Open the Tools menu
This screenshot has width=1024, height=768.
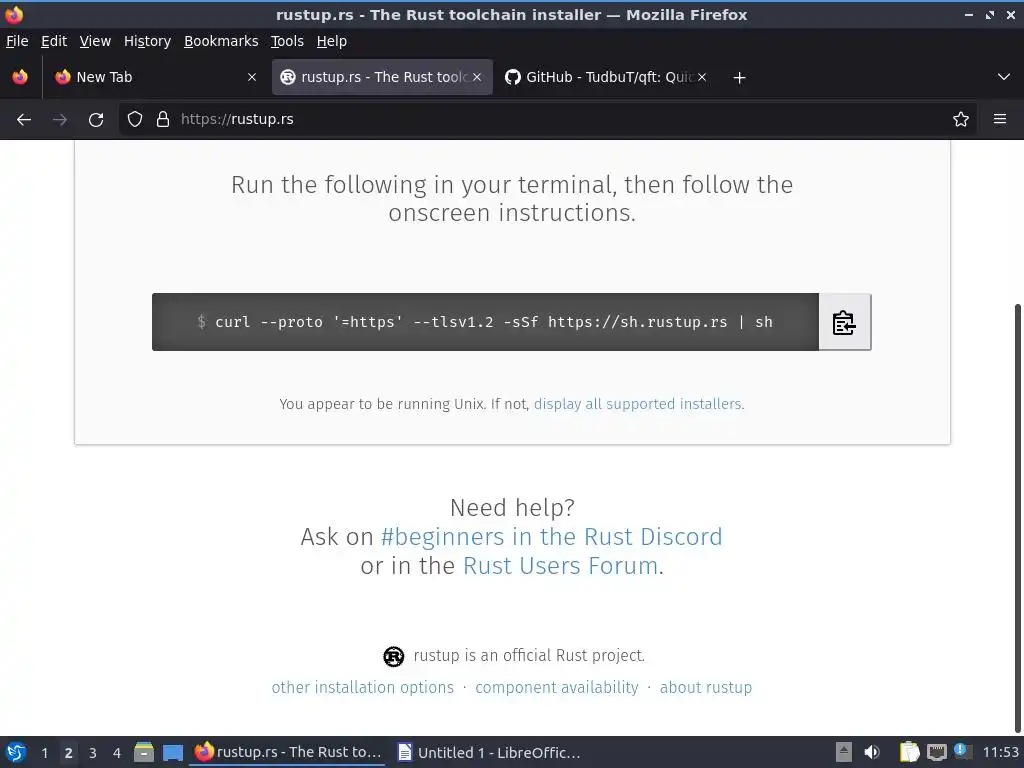287,41
